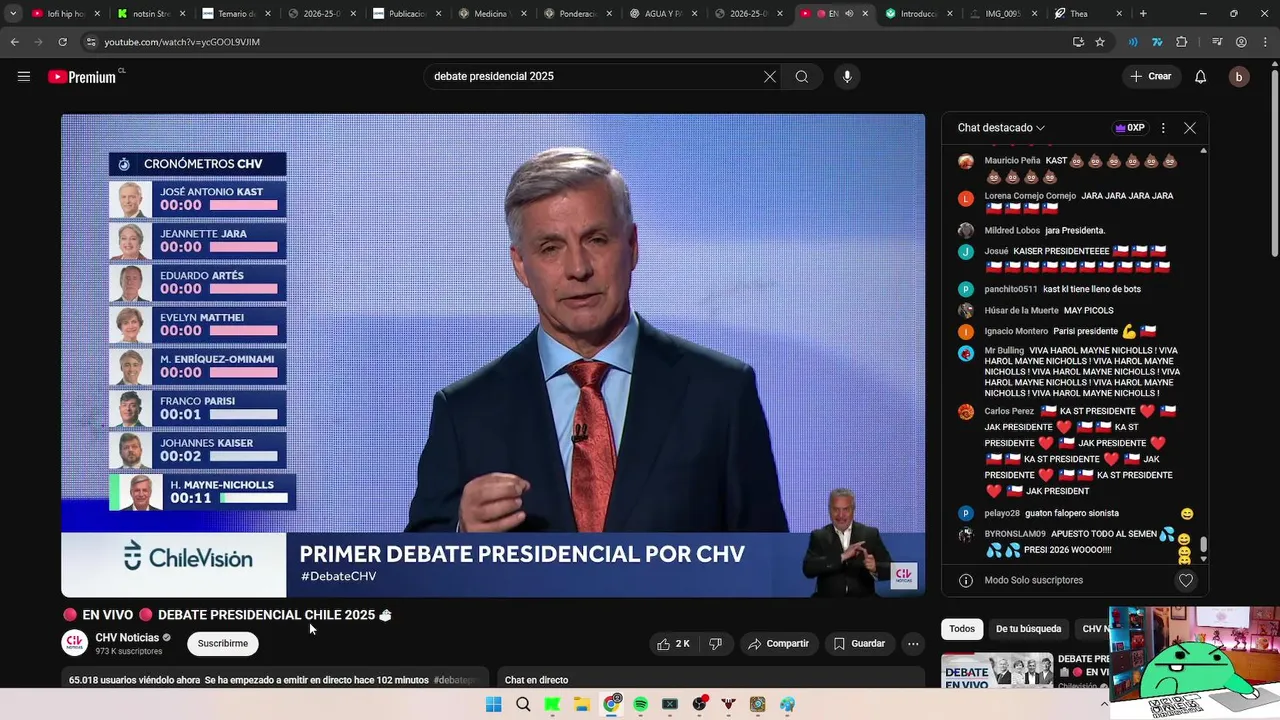Viewport: 1280px width, 720px height.
Task: Click Mauricio Peña chat username
Action: click(x=1012, y=161)
